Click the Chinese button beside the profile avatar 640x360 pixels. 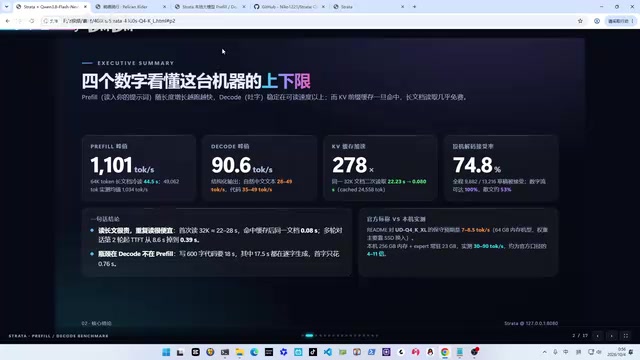pyautogui.click(x=620, y=21)
